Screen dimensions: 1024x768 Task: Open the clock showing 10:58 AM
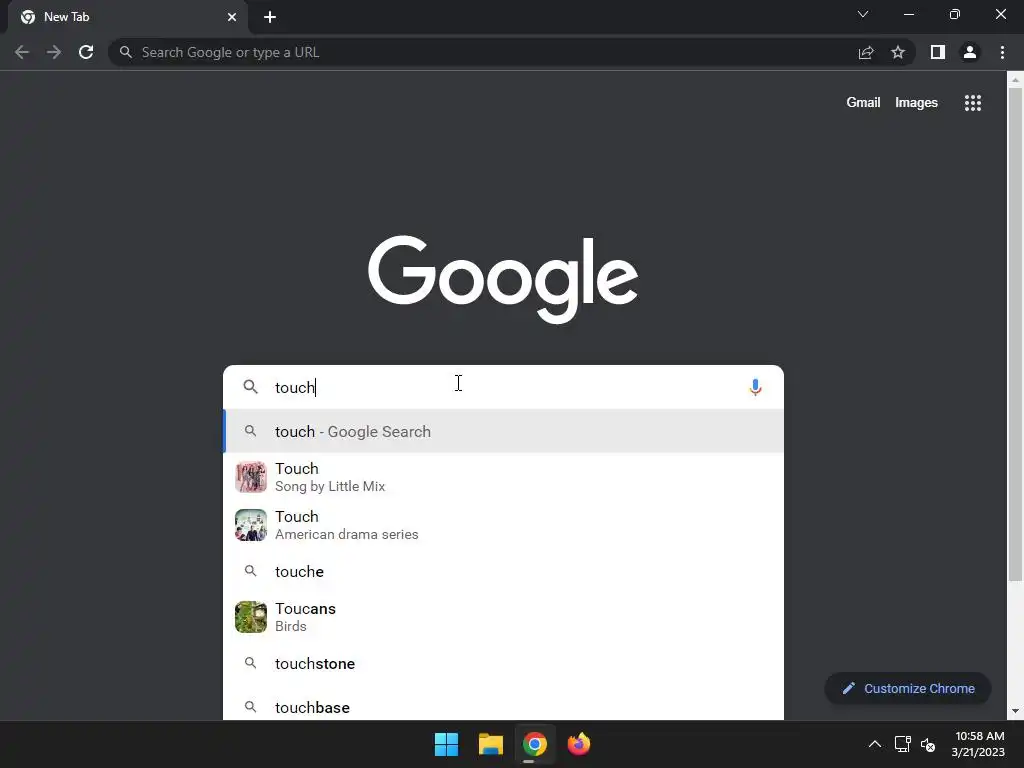coord(978,744)
